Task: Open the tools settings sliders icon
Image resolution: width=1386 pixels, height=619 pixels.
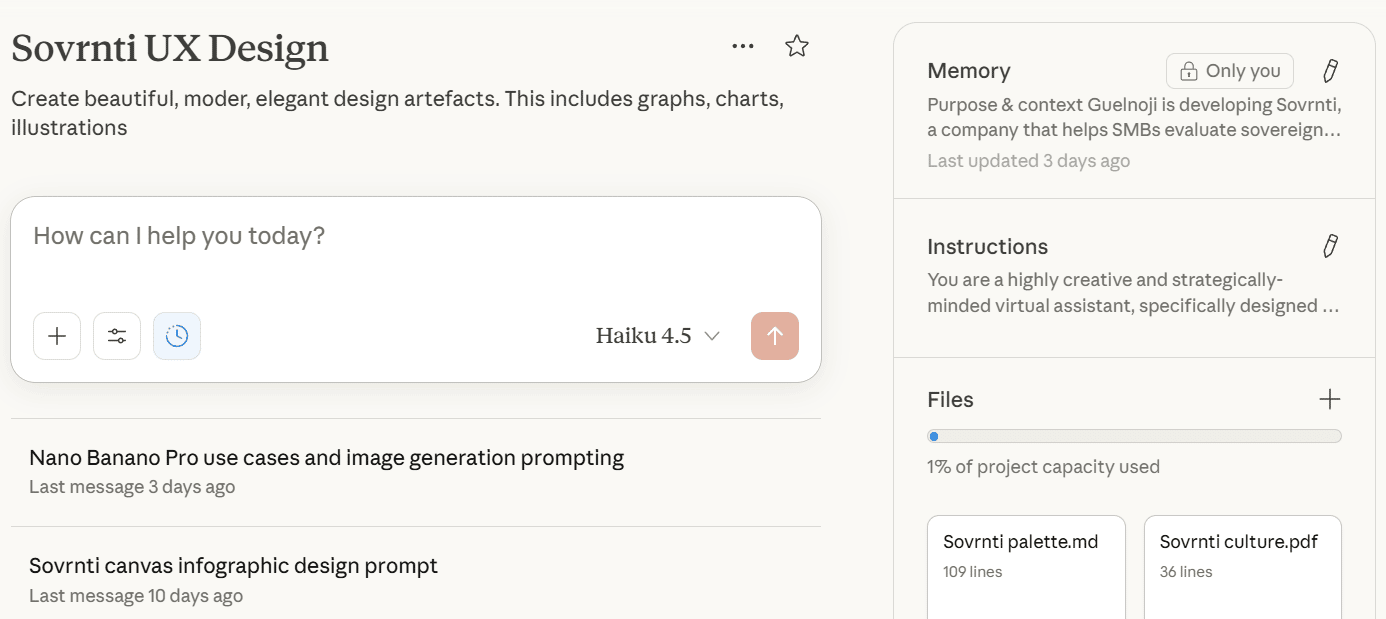Action: coord(117,336)
